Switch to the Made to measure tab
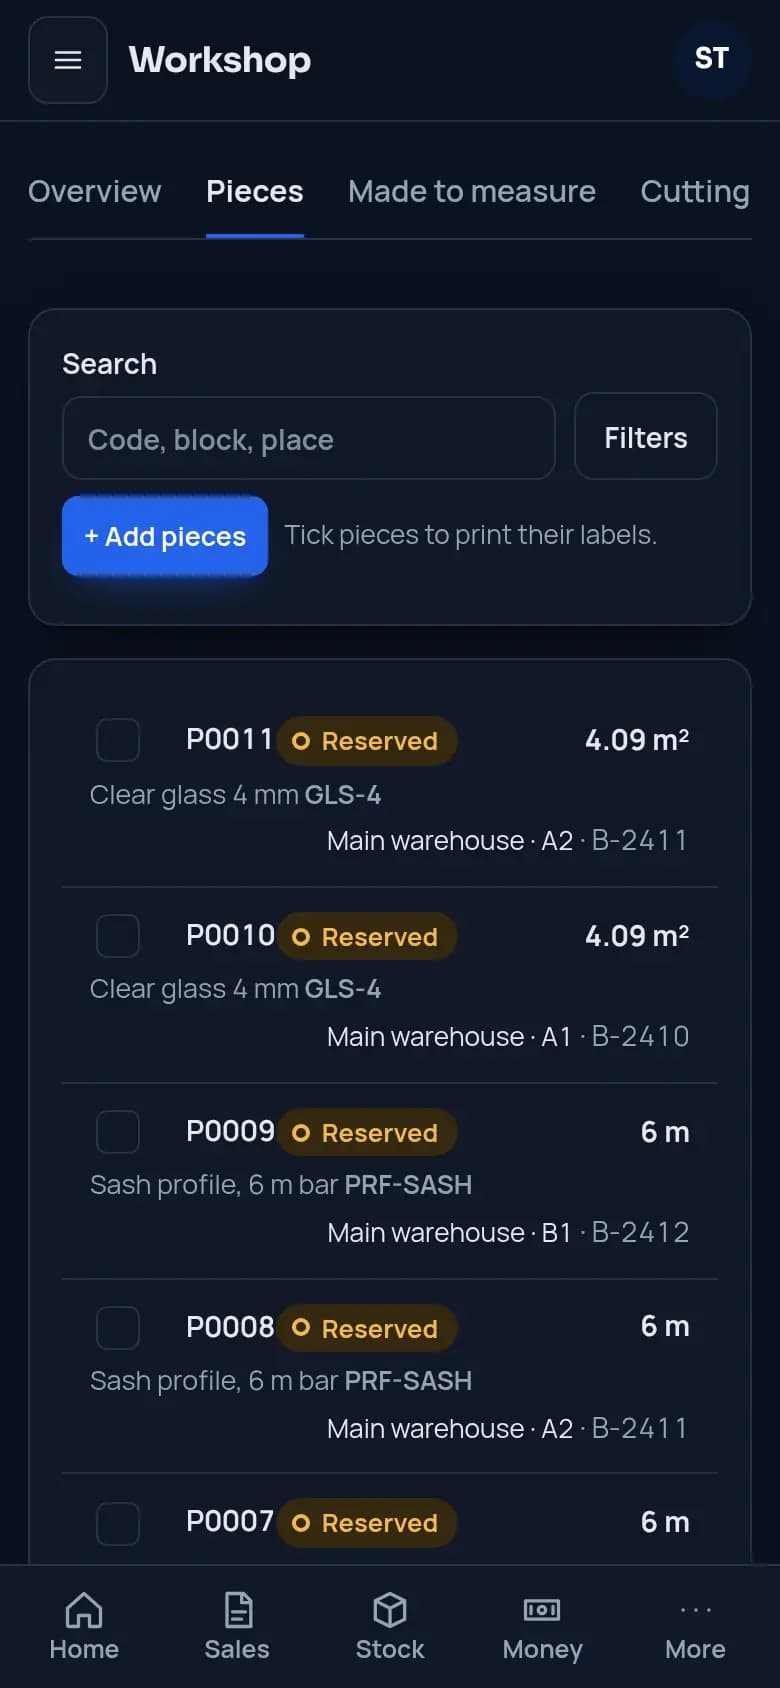 point(472,191)
